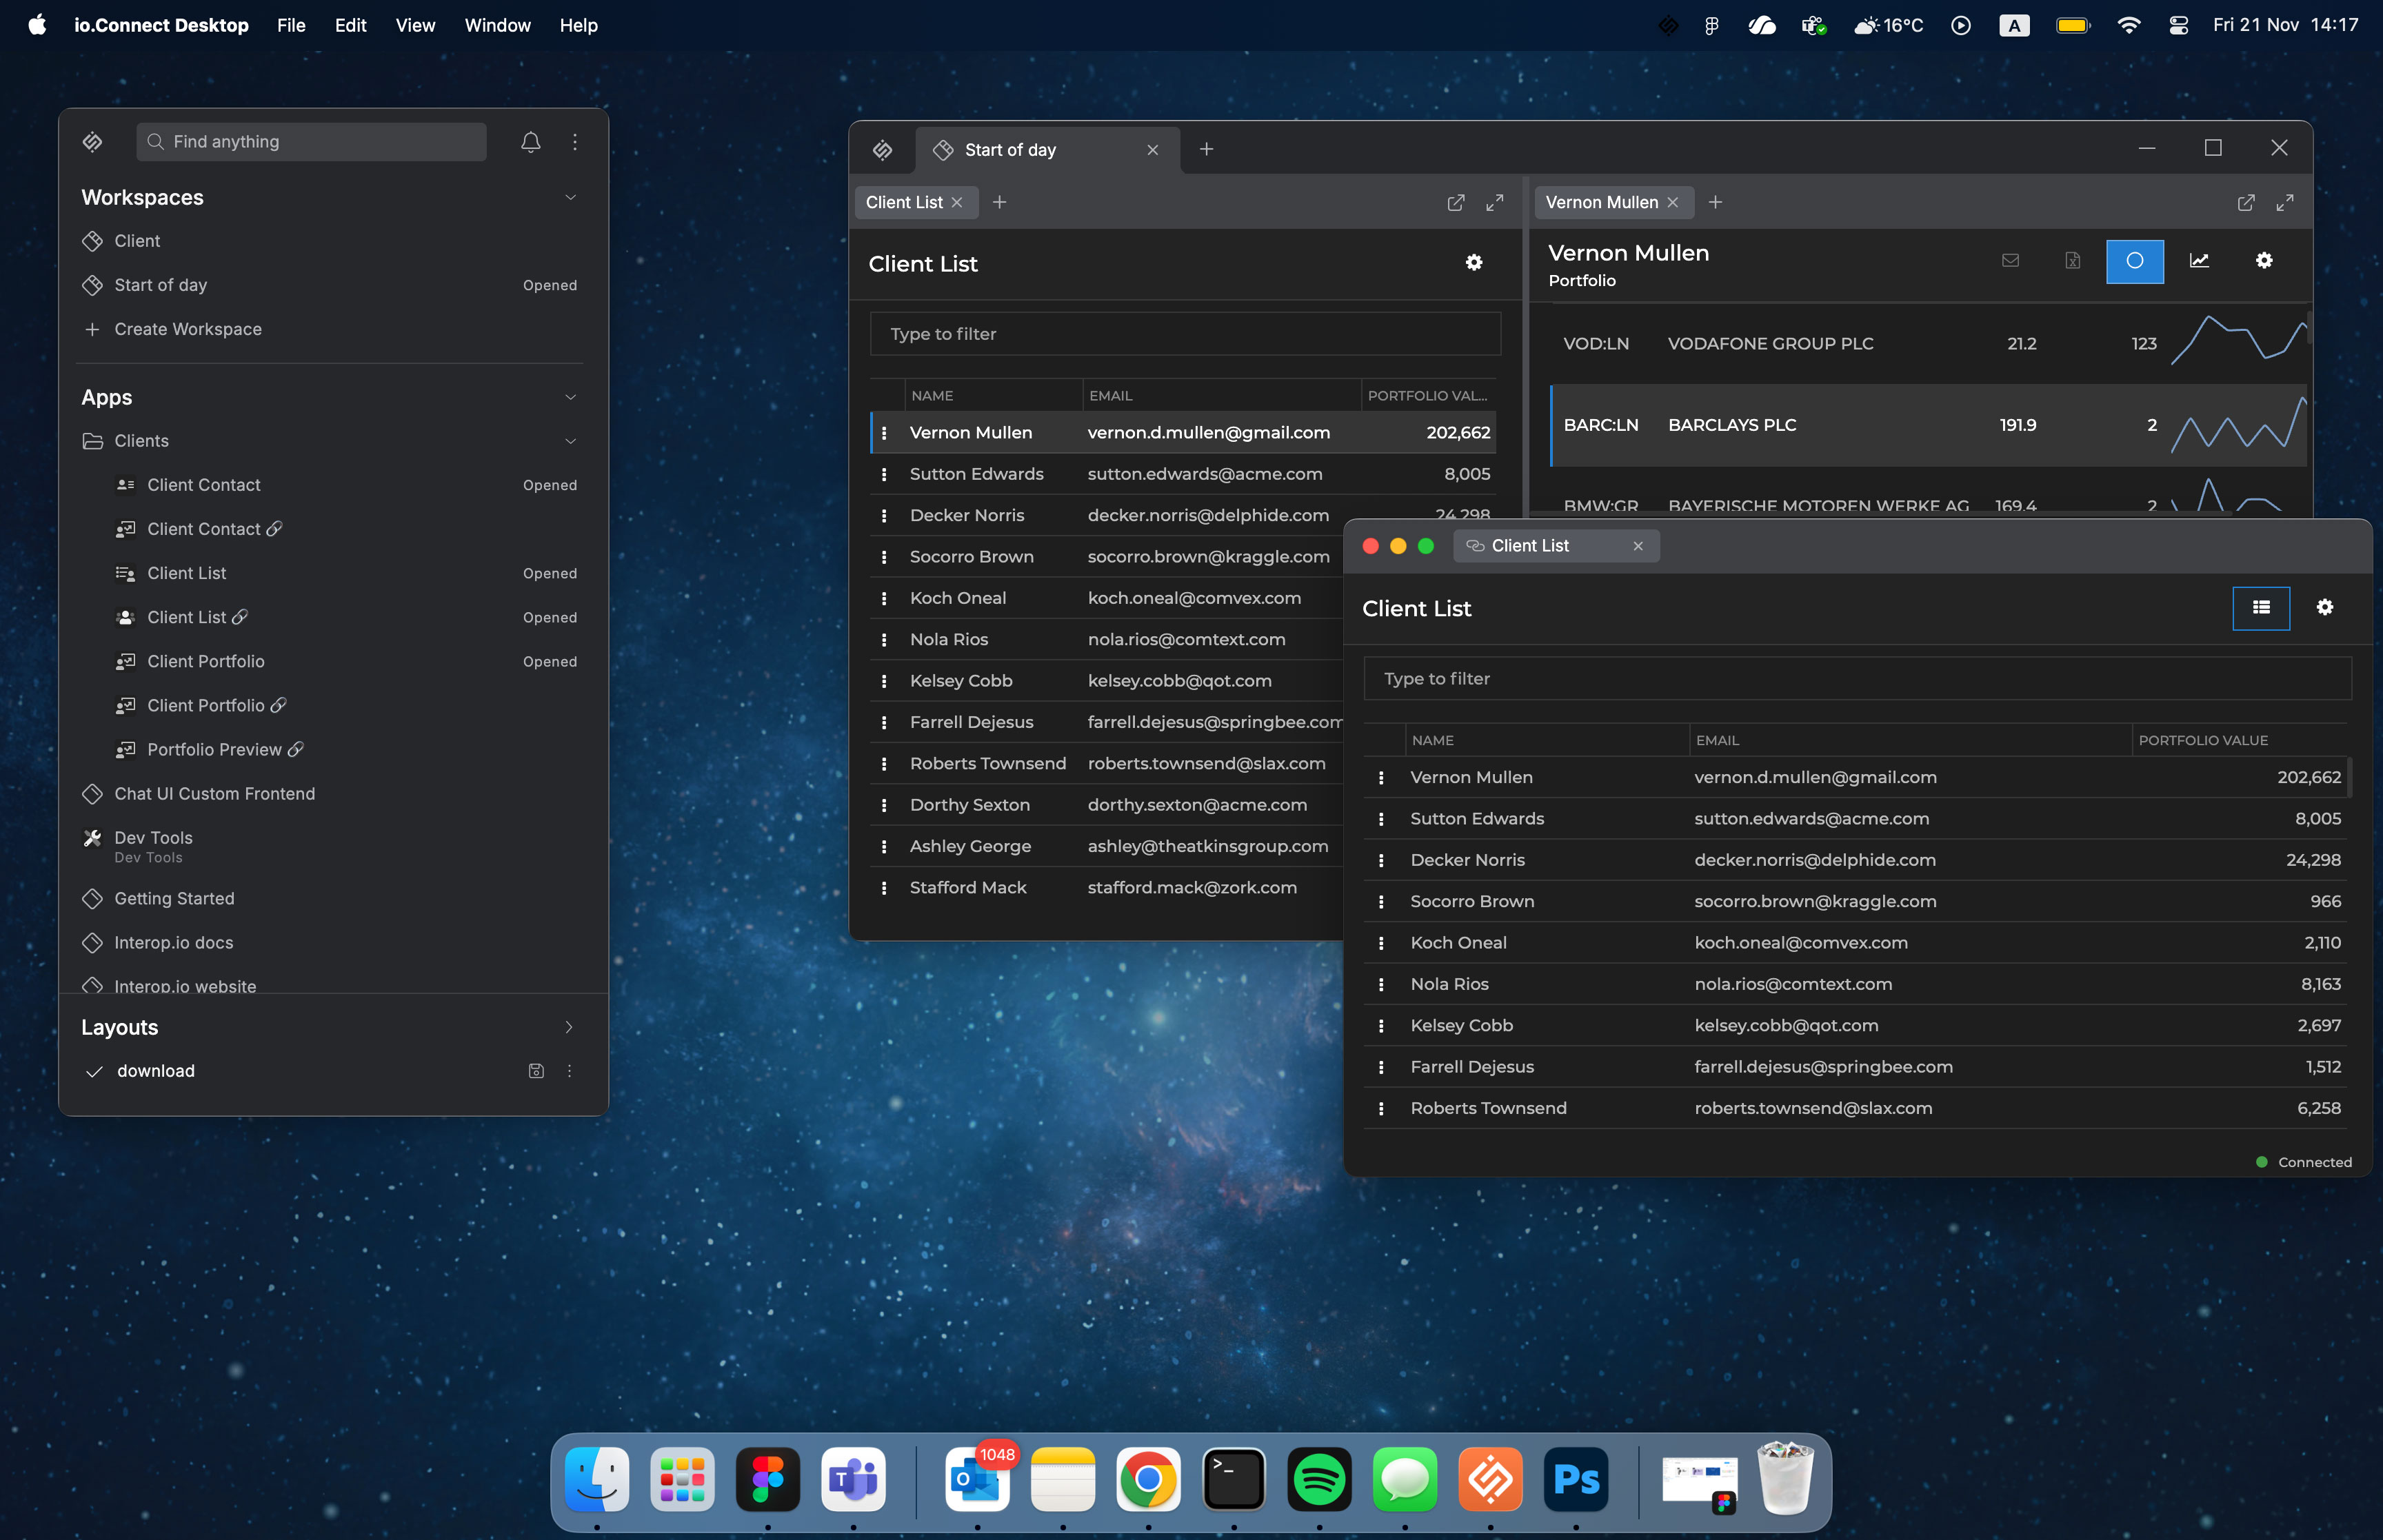Click Create Workspace

click(x=187, y=329)
